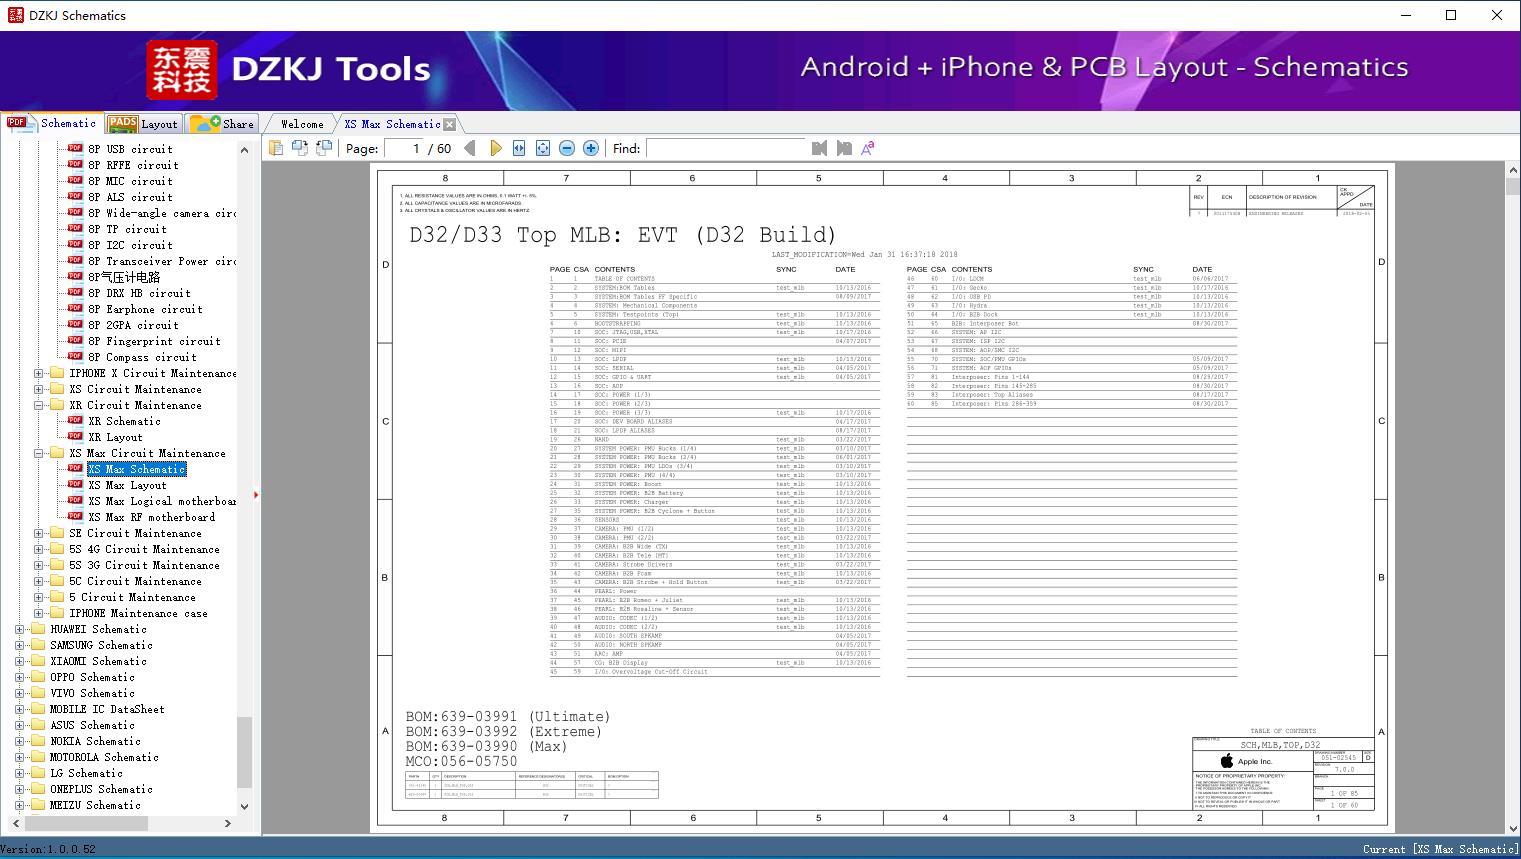Zoom out with the minus icon
Screen dimensions: 1521x859
point(567,148)
